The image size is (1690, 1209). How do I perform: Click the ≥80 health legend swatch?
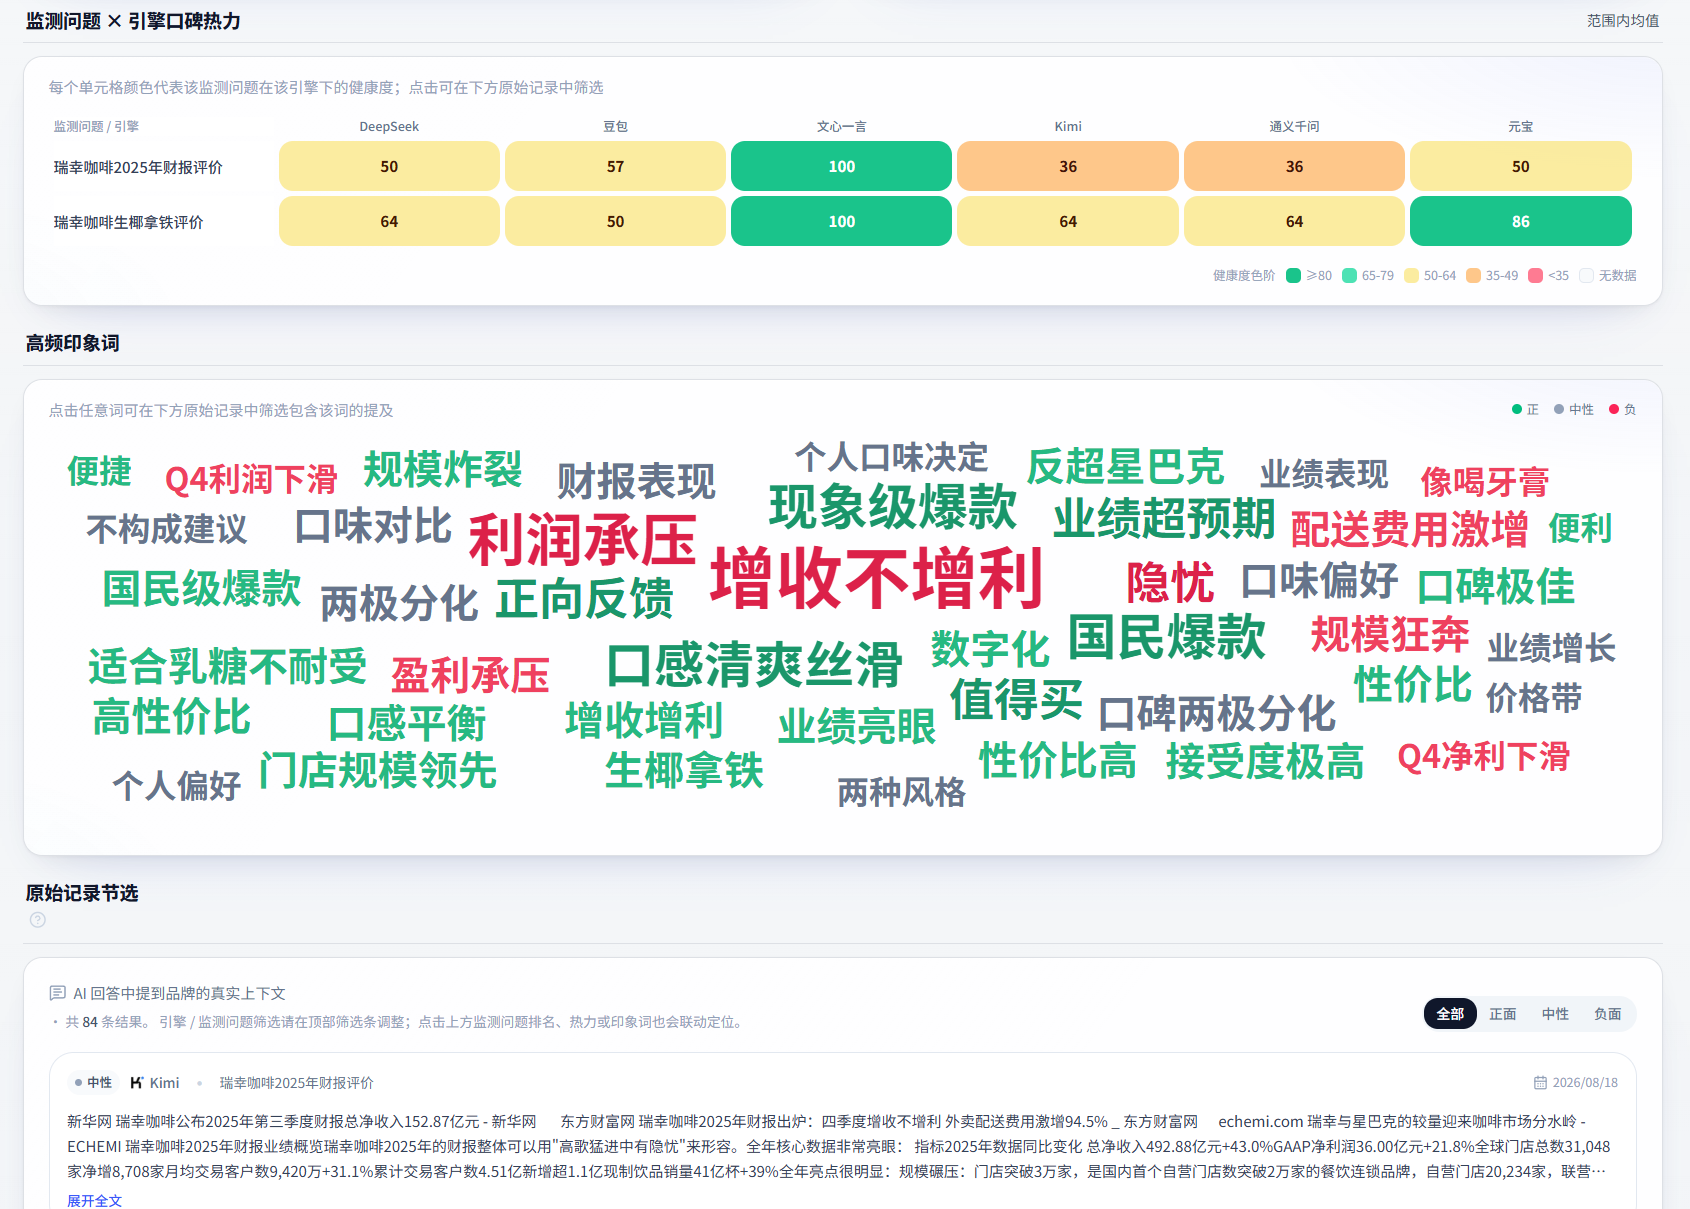(x=1293, y=276)
